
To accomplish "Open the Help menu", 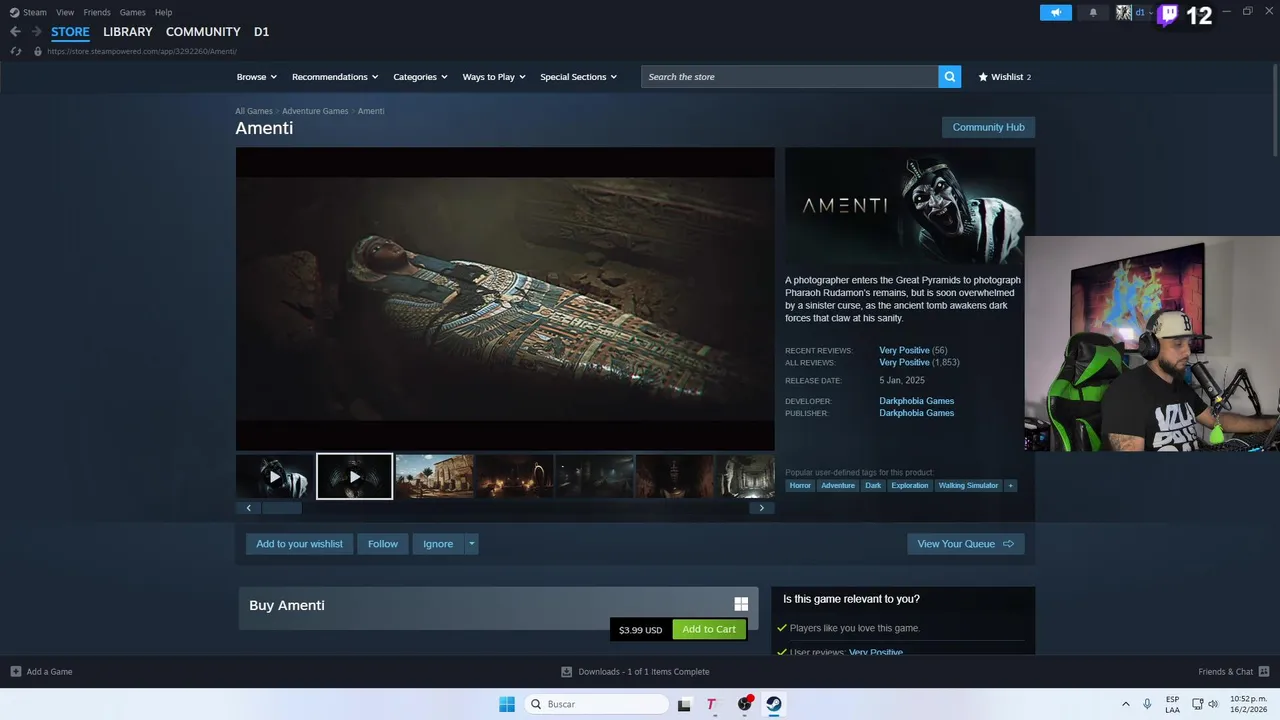I will point(163,12).
